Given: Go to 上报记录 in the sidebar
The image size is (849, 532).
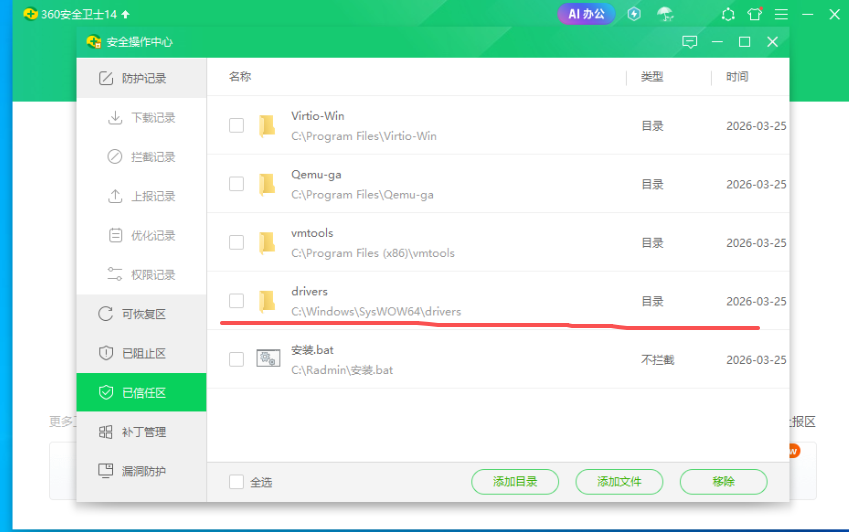Looking at the screenshot, I should 141,196.
